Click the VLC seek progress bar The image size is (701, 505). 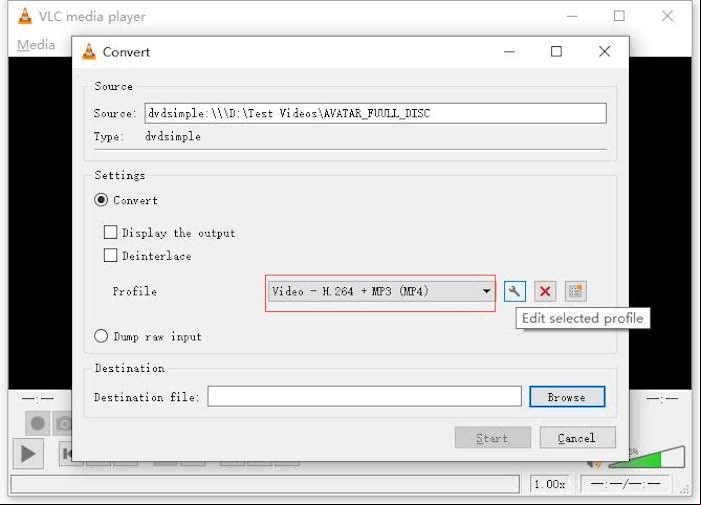[265, 484]
